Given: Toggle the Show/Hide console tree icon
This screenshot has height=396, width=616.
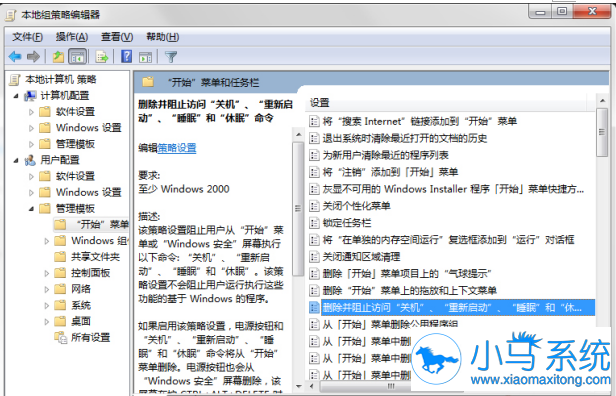Looking at the screenshot, I should [x=77, y=57].
